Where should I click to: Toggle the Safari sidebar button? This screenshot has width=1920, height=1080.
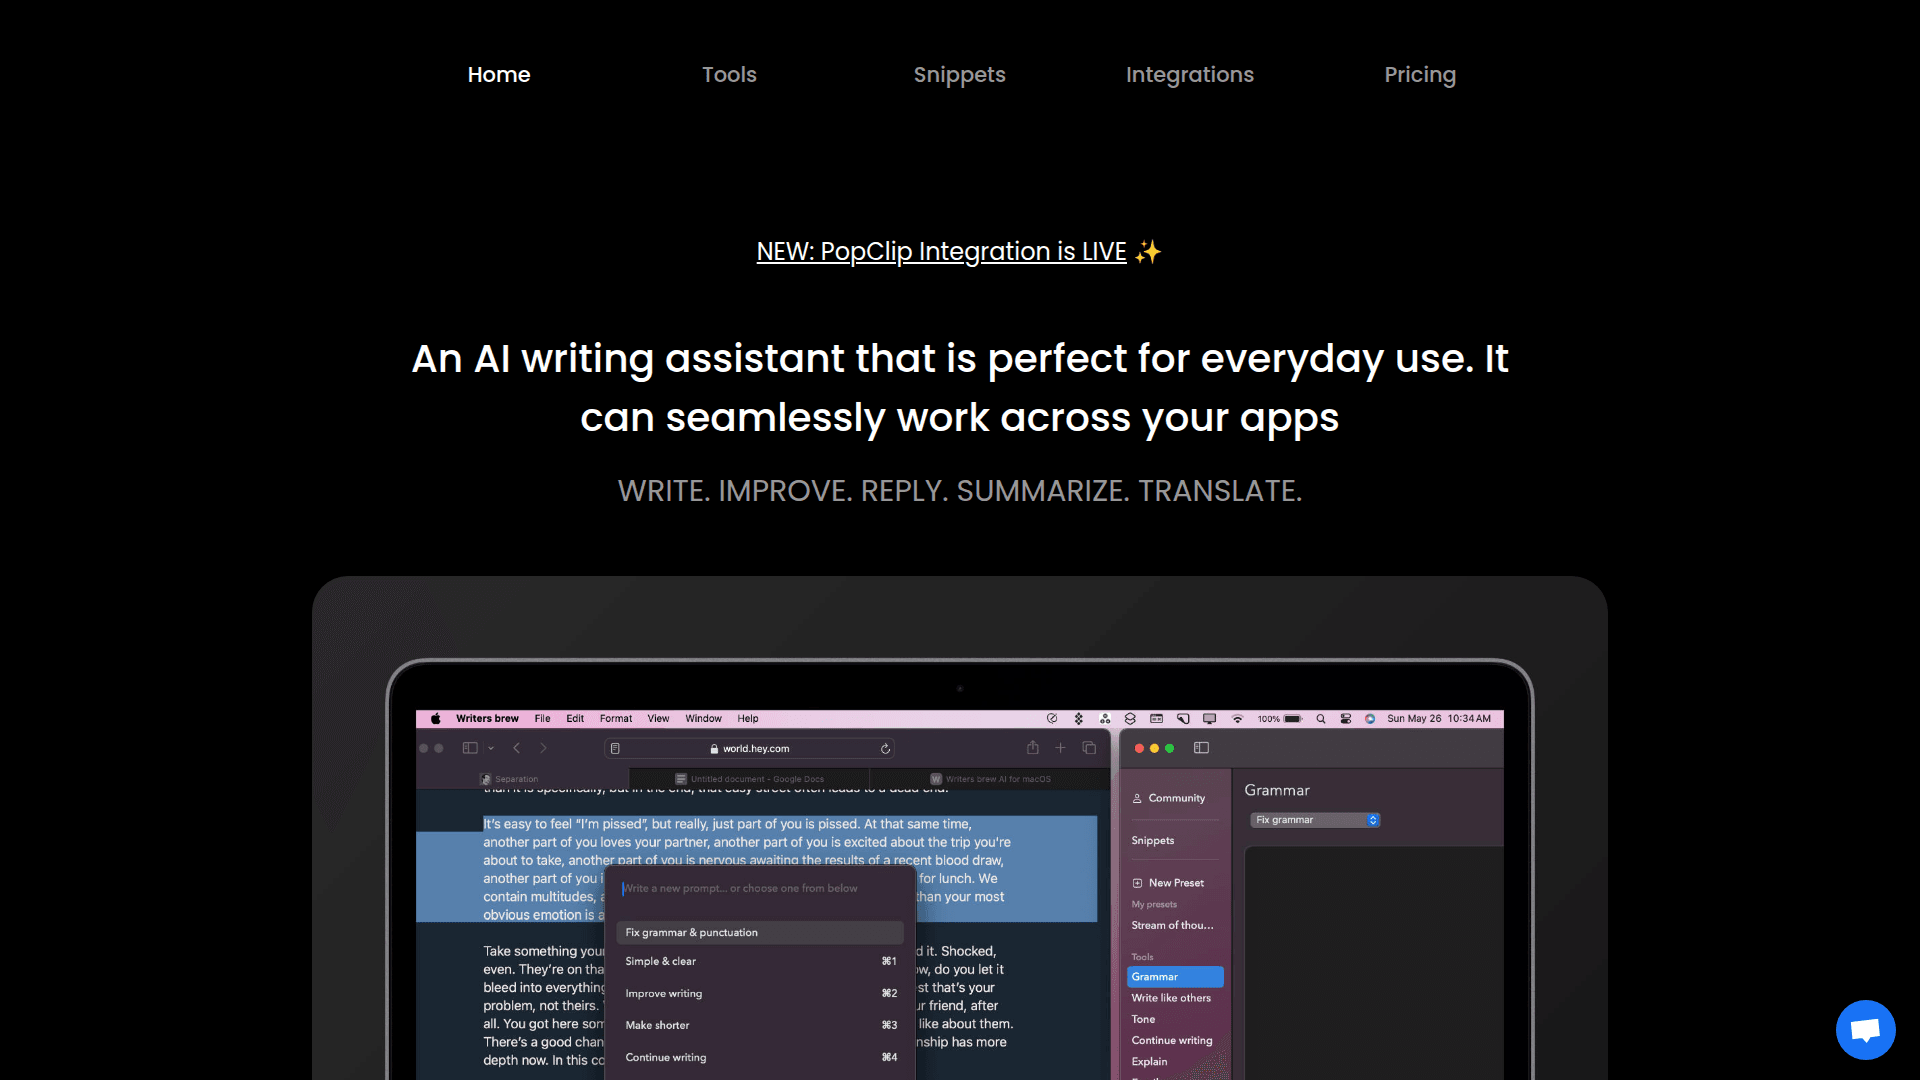click(x=470, y=748)
